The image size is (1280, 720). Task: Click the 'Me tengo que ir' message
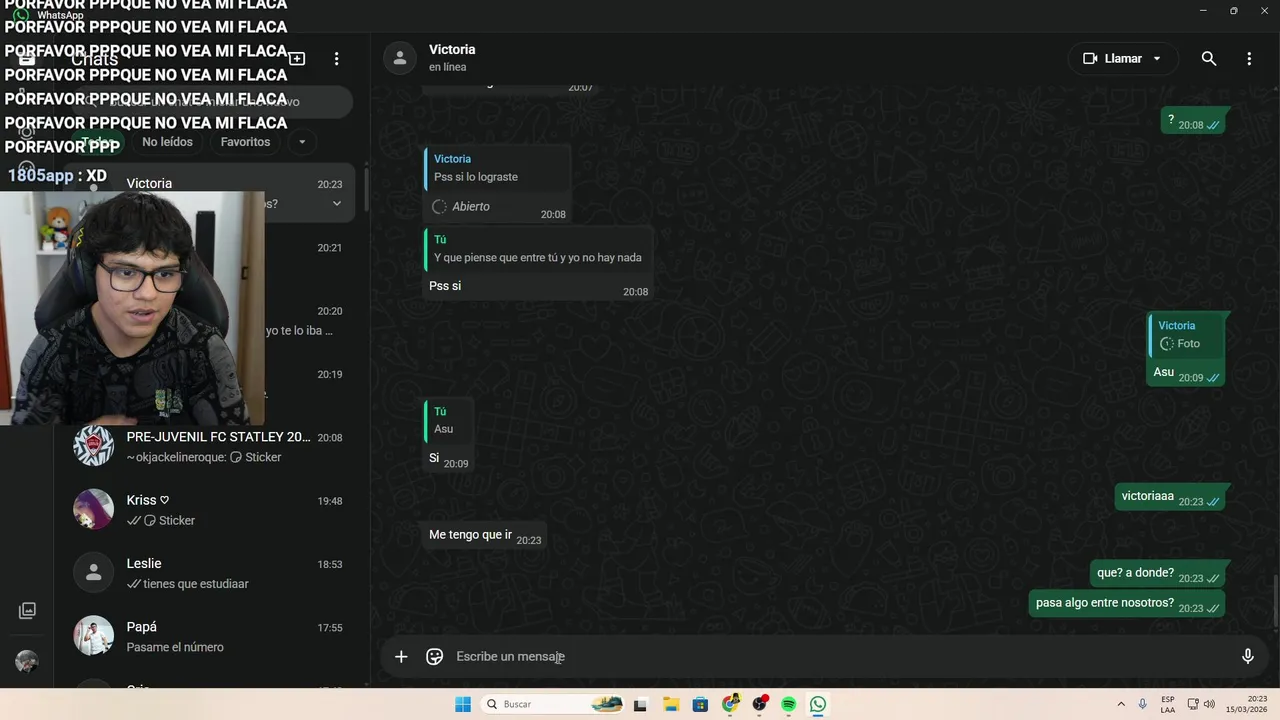point(485,536)
